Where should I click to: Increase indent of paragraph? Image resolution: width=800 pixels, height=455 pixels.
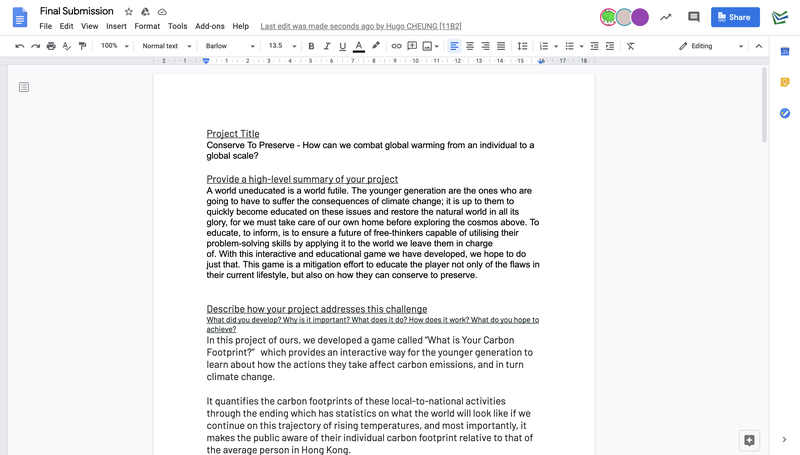[610, 46]
